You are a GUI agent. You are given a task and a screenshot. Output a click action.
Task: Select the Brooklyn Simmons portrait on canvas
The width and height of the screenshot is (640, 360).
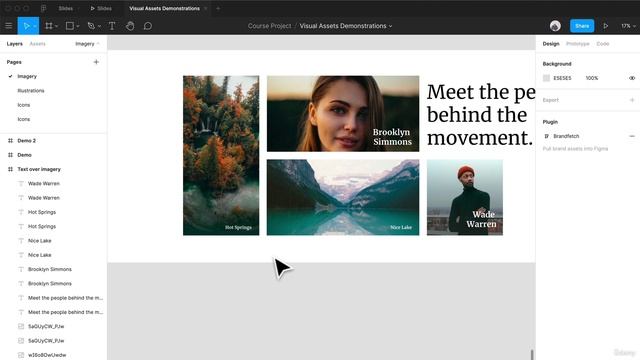(343, 113)
